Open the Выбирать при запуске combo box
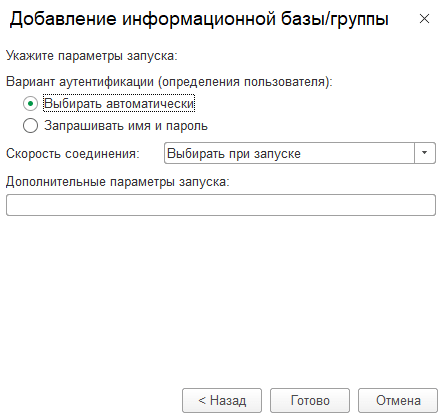The width and height of the screenshot is (442, 418). (300, 153)
